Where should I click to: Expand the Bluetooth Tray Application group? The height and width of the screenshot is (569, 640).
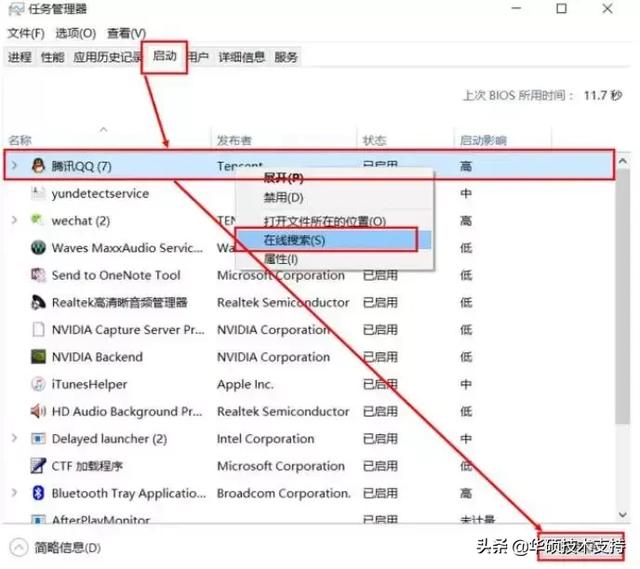click(15, 493)
